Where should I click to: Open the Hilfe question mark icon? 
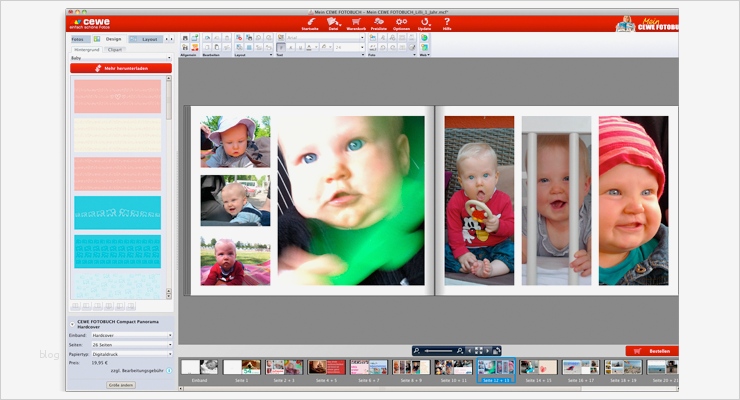coord(446,21)
